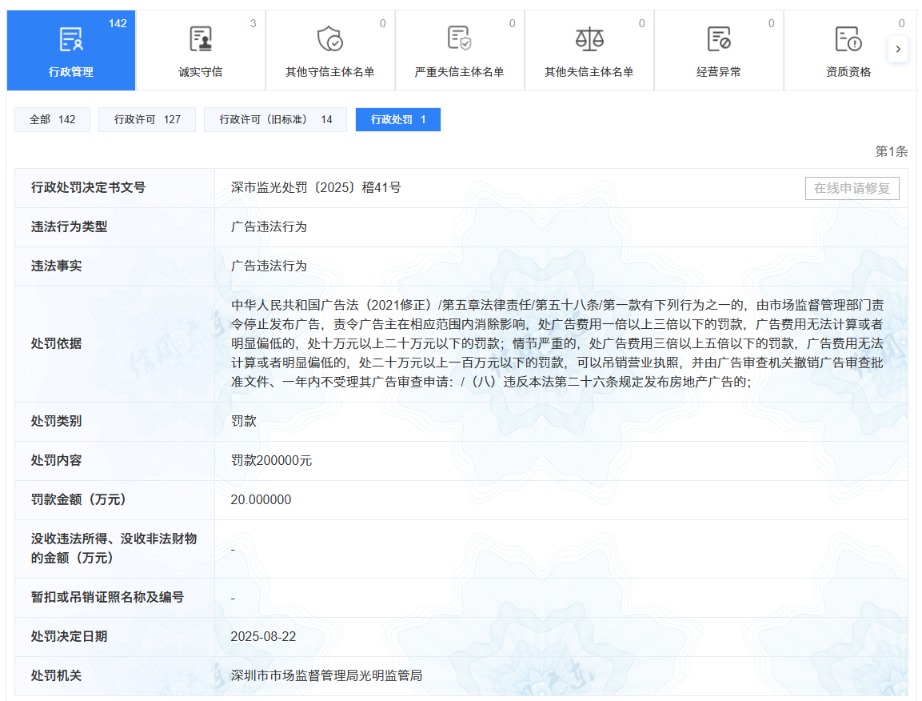Open the 其他守信主体名单 tab label
Screen dimensions: 922x701
[x=330, y=72]
